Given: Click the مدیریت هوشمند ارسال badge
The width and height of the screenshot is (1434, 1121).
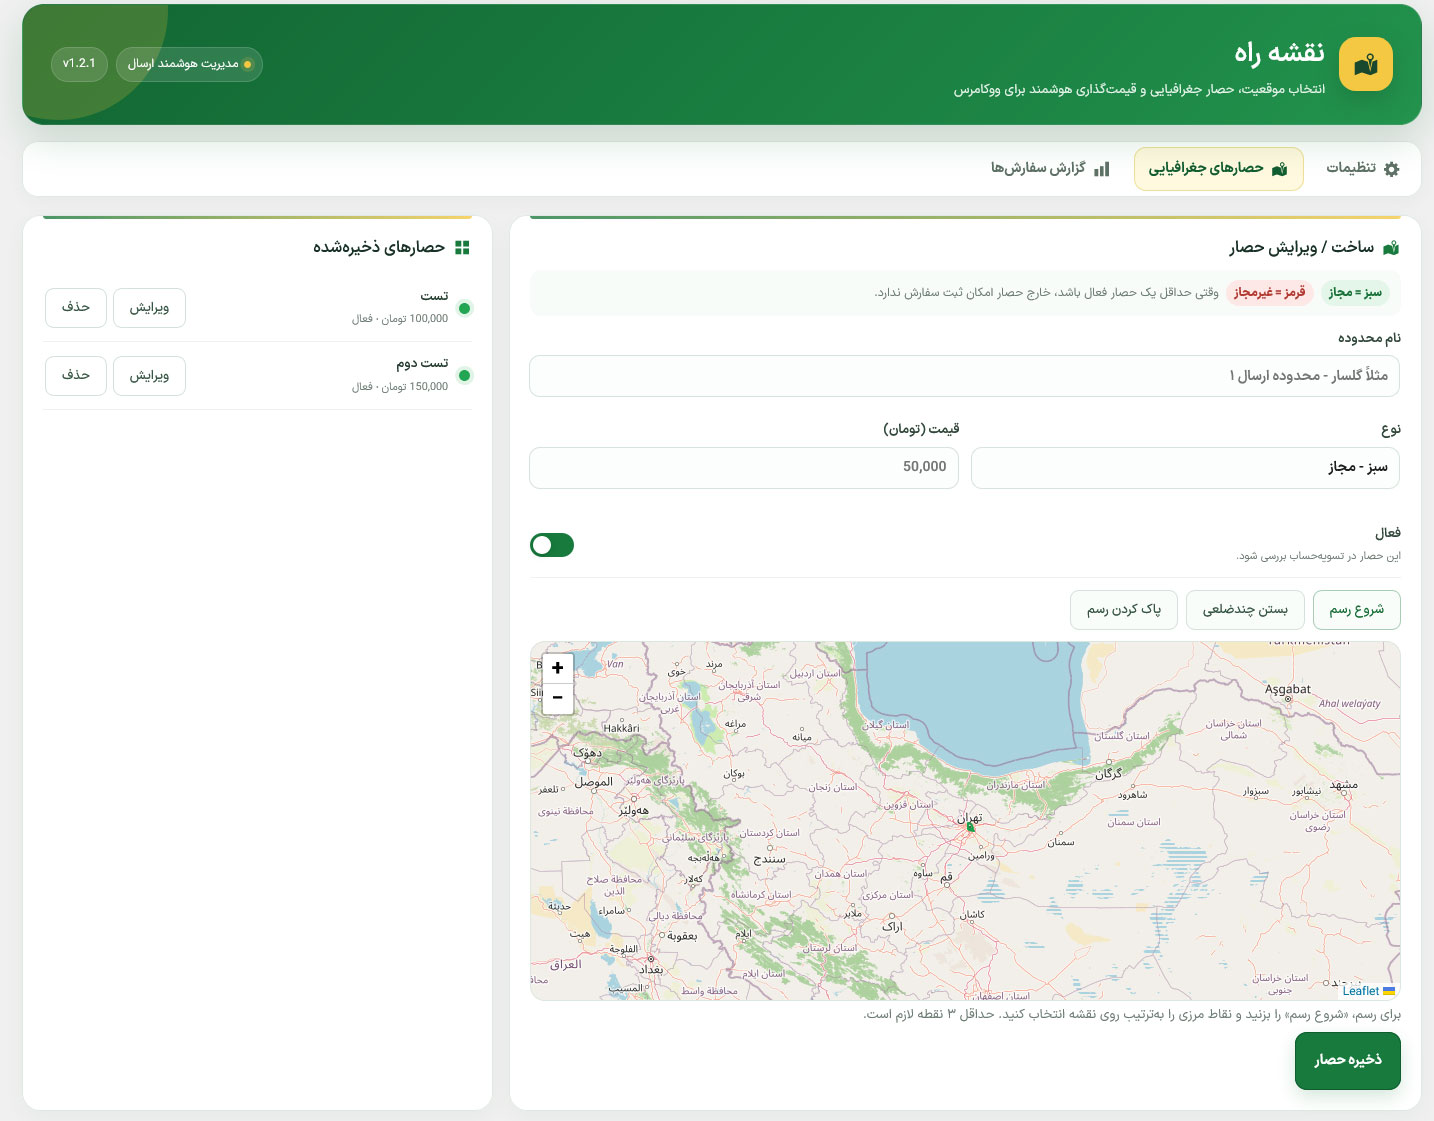Looking at the screenshot, I should 189,64.
